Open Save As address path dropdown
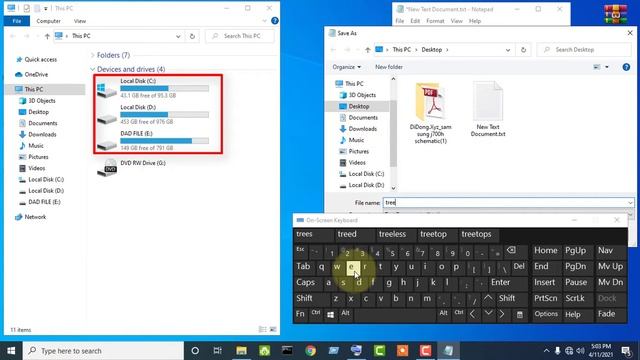The image size is (640, 360). 508,50
